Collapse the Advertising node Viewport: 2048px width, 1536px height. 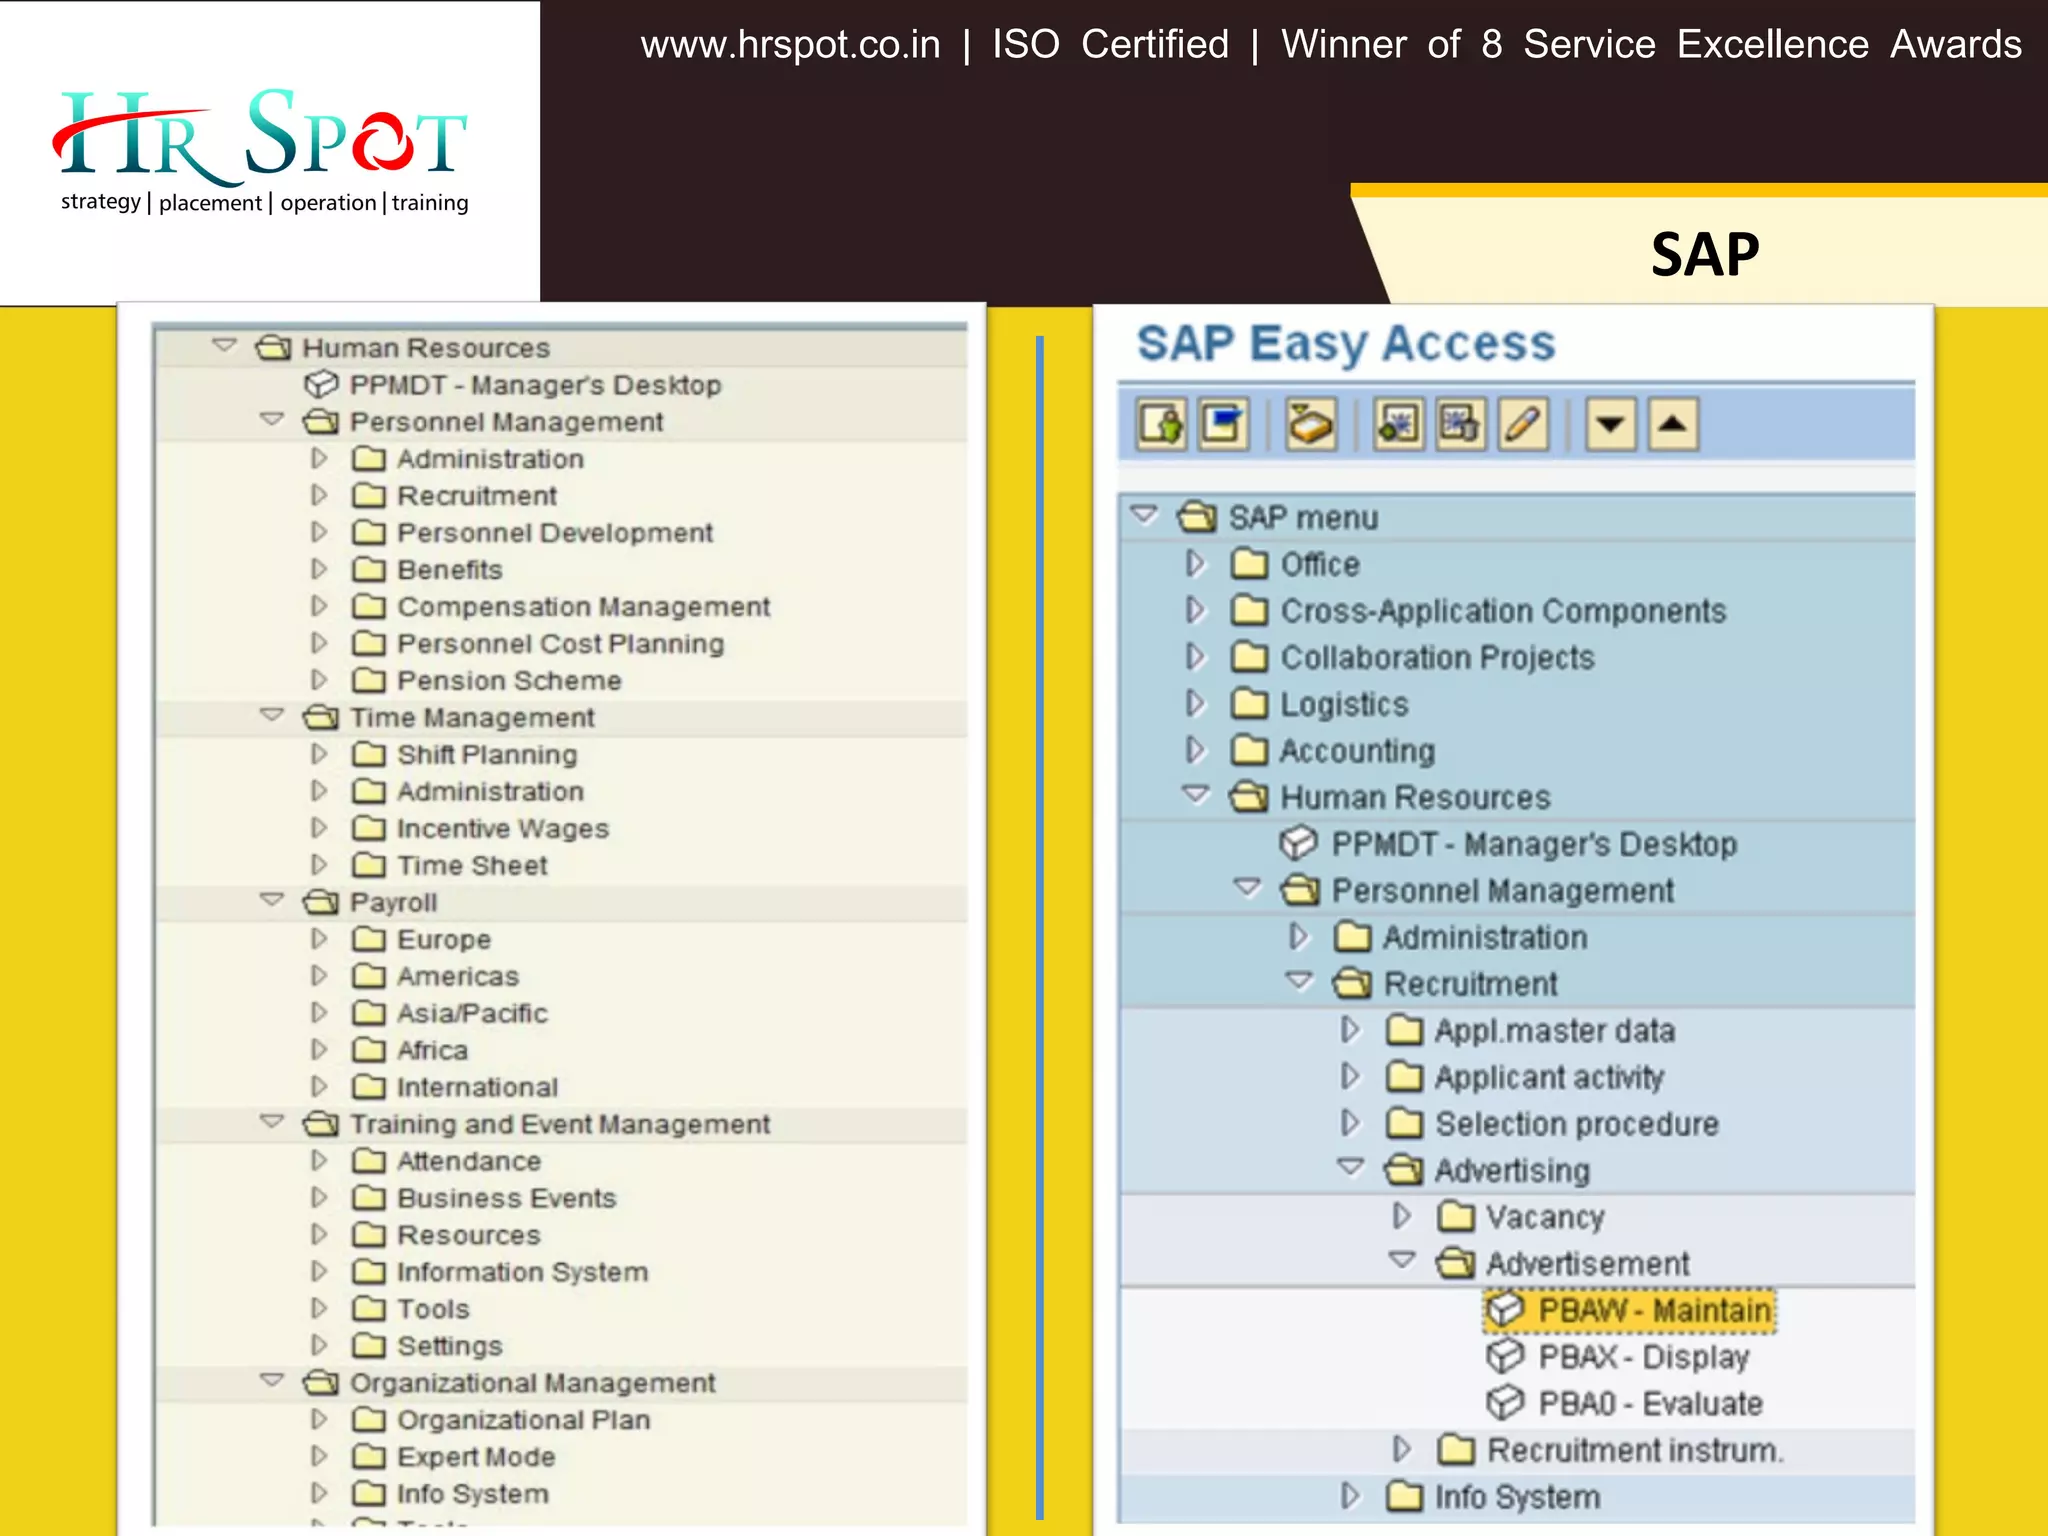click(x=1351, y=1168)
